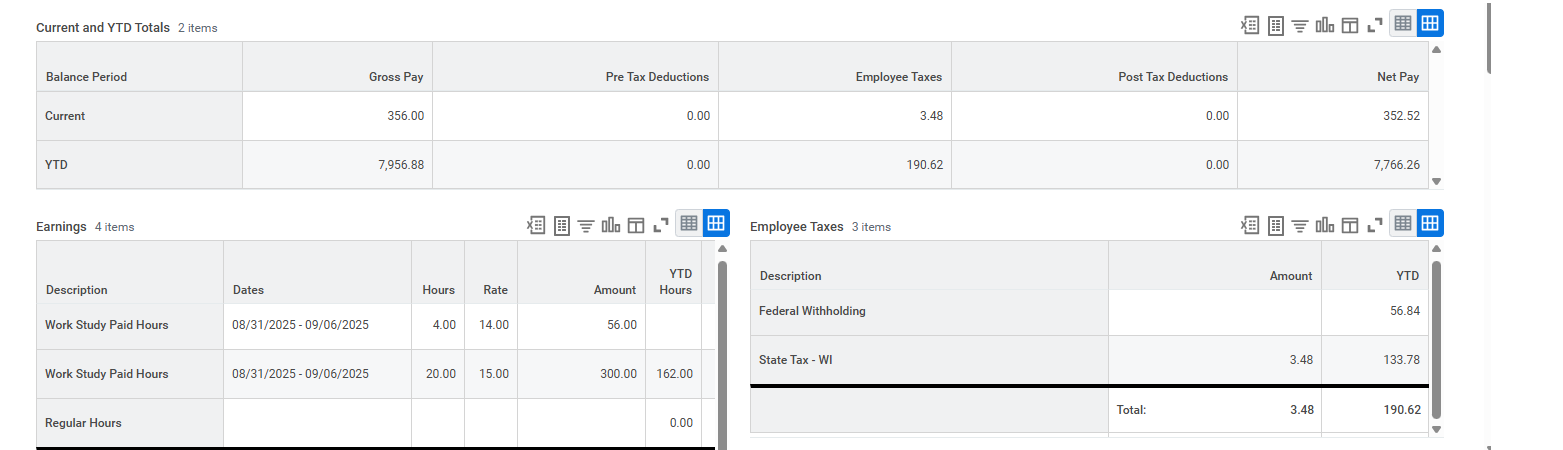Click current net pay value 352.52
1563x450 pixels.
click(1400, 116)
